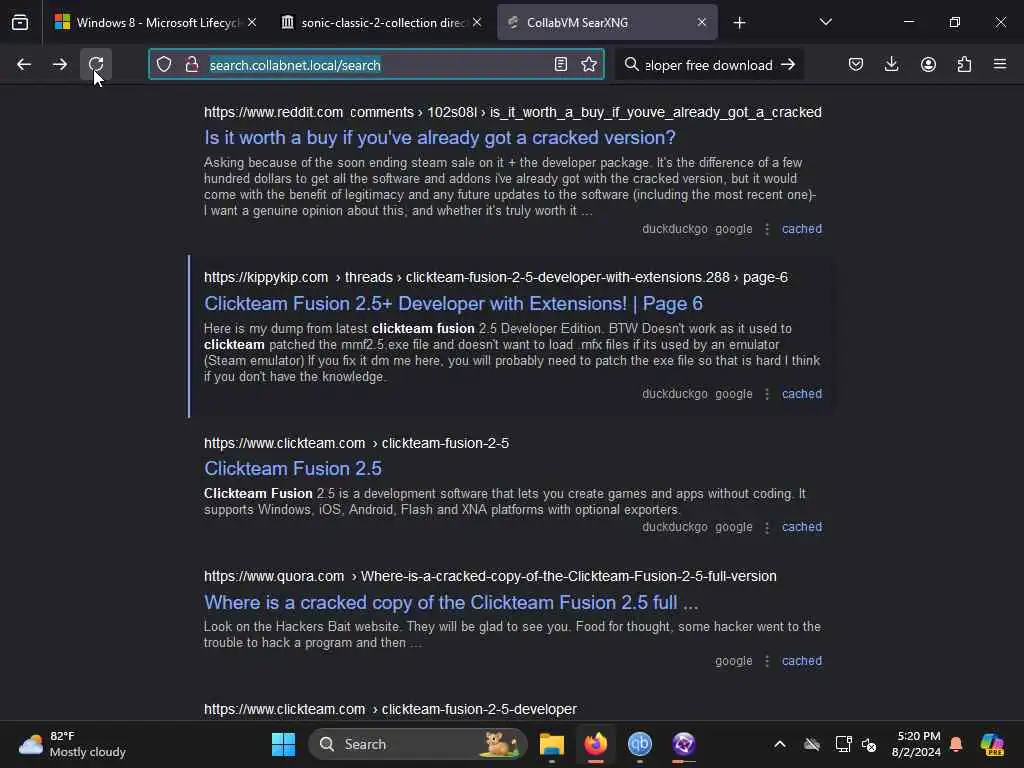This screenshot has width=1024, height=768.
Task: Open Firefox View tab overview icon
Action: [20, 22]
